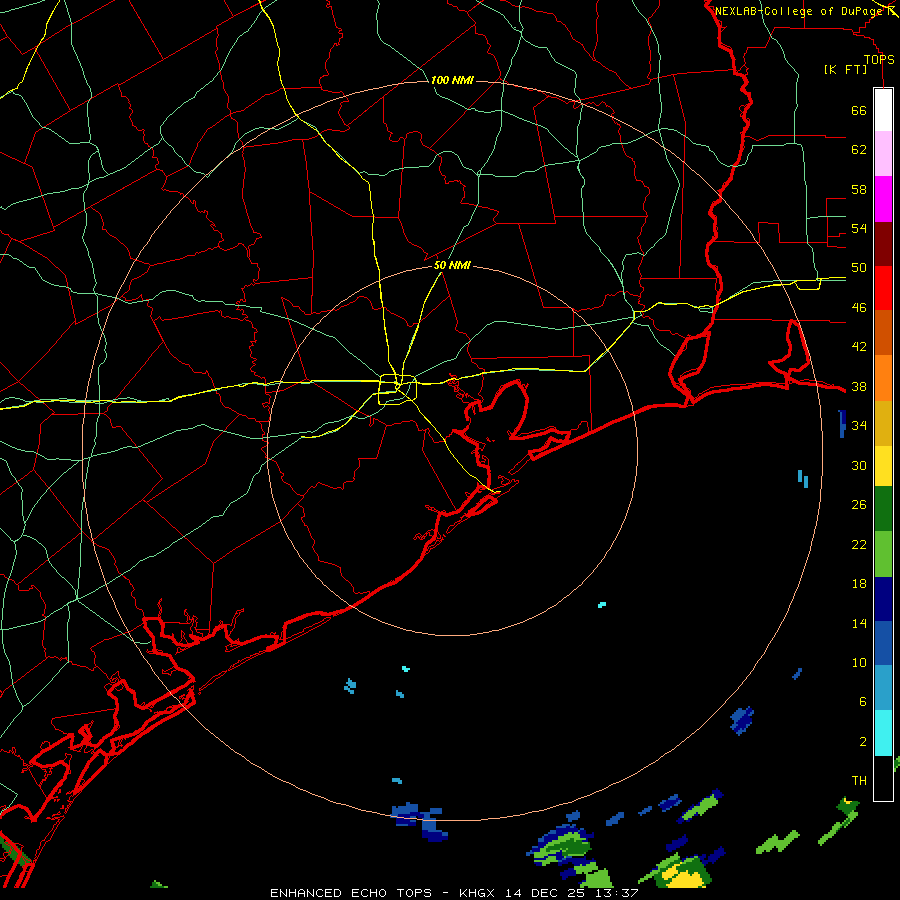Click the navy blue legend swatch
The height and width of the screenshot is (900, 900).
883,599
